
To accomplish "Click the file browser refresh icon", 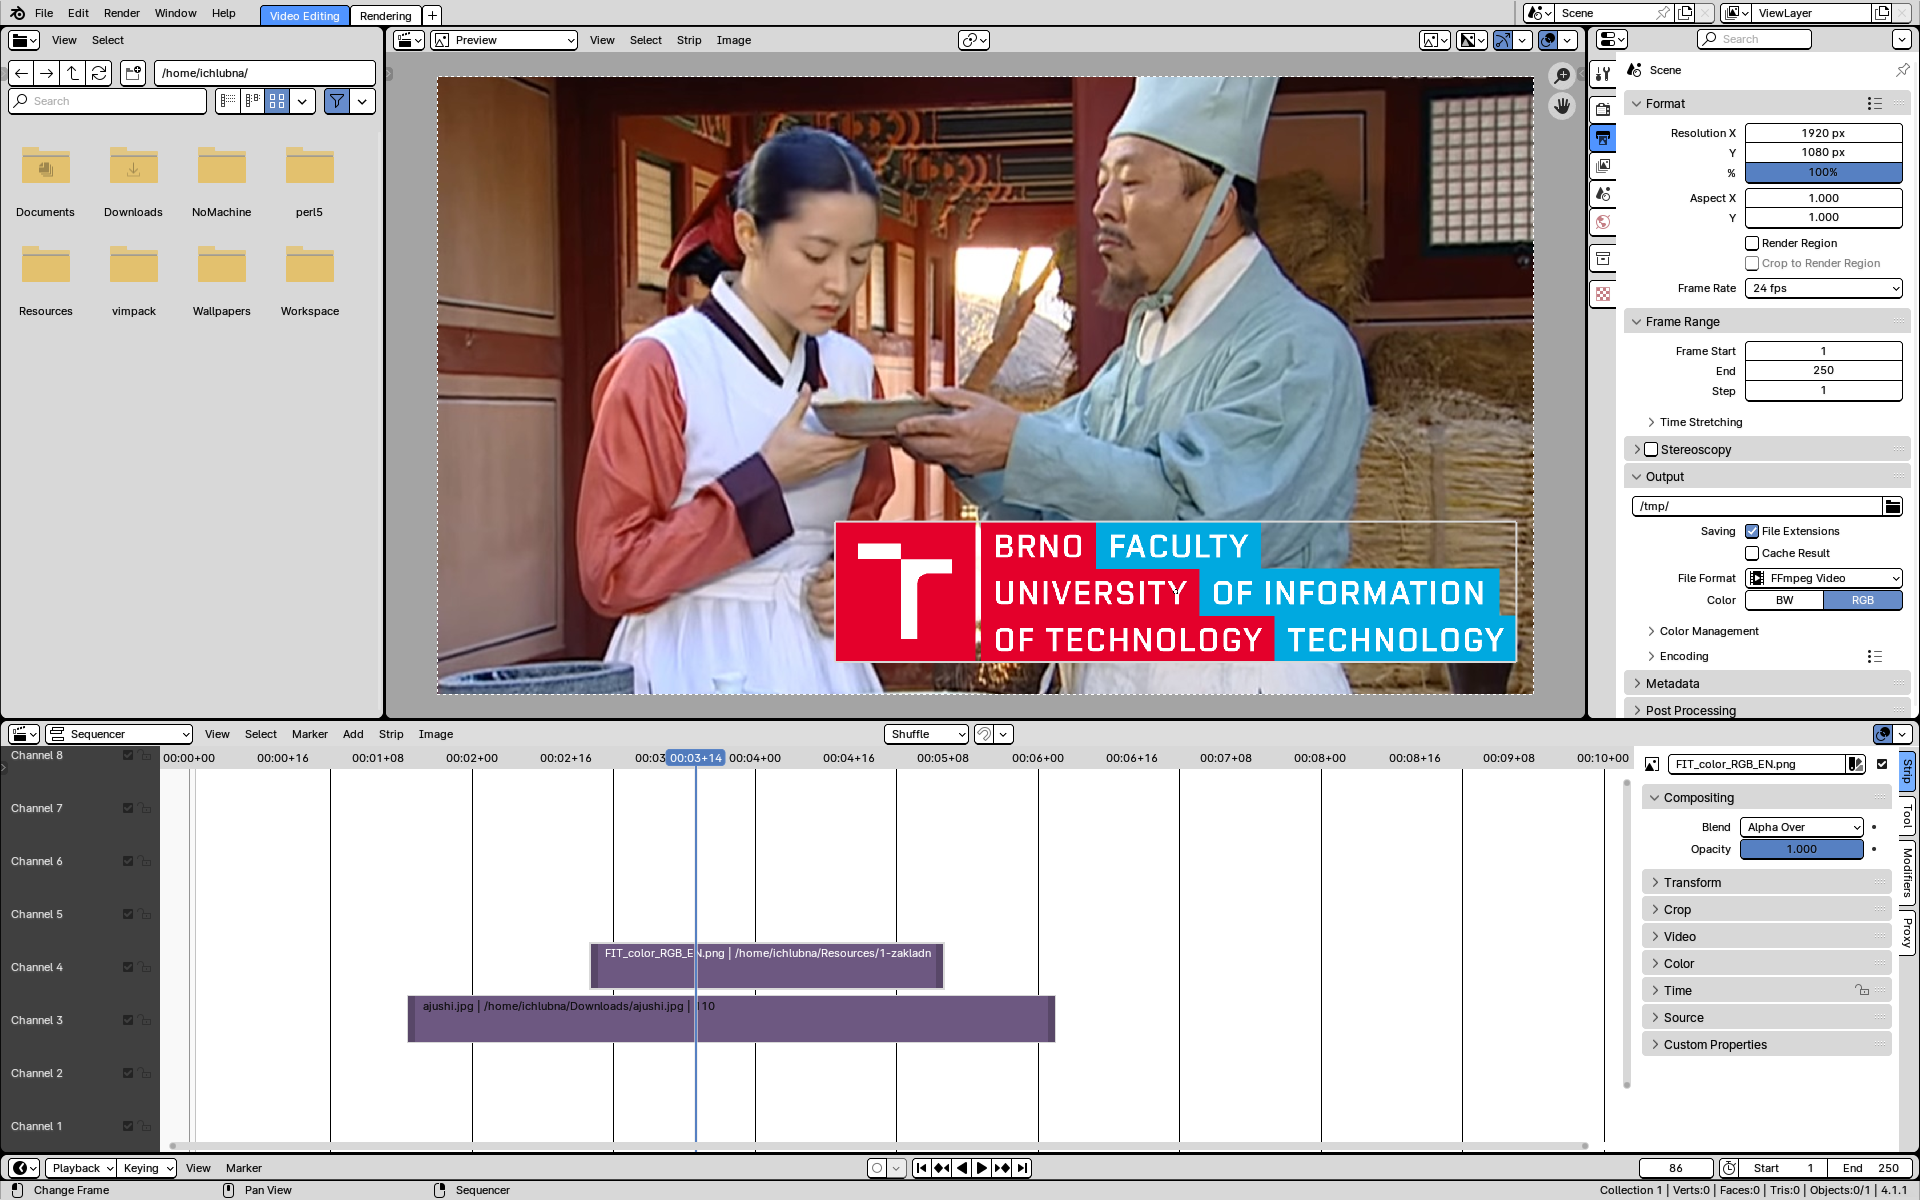I will tap(98, 73).
